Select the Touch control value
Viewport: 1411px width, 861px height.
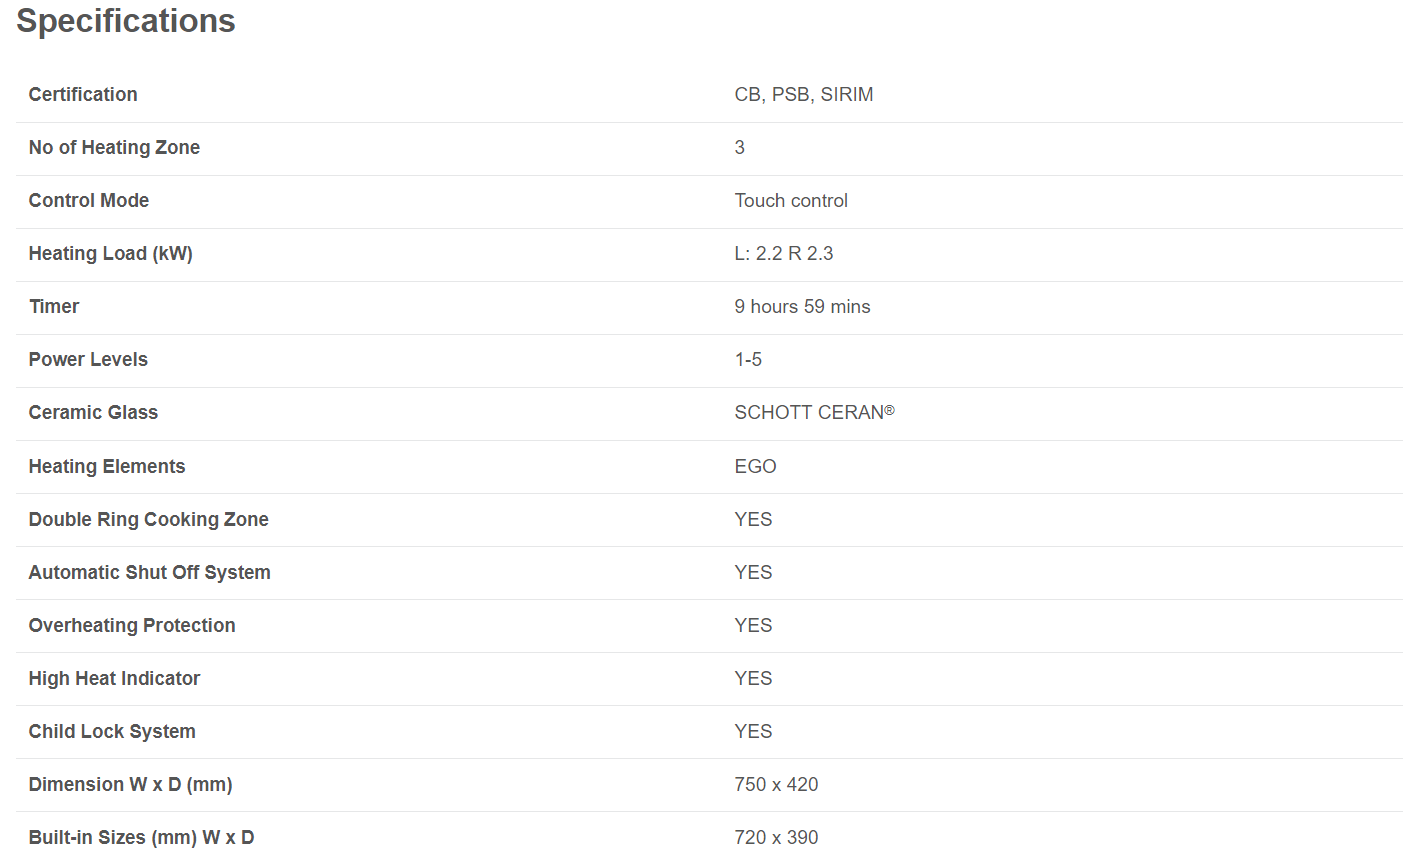pyautogui.click(x=790, y=200)
